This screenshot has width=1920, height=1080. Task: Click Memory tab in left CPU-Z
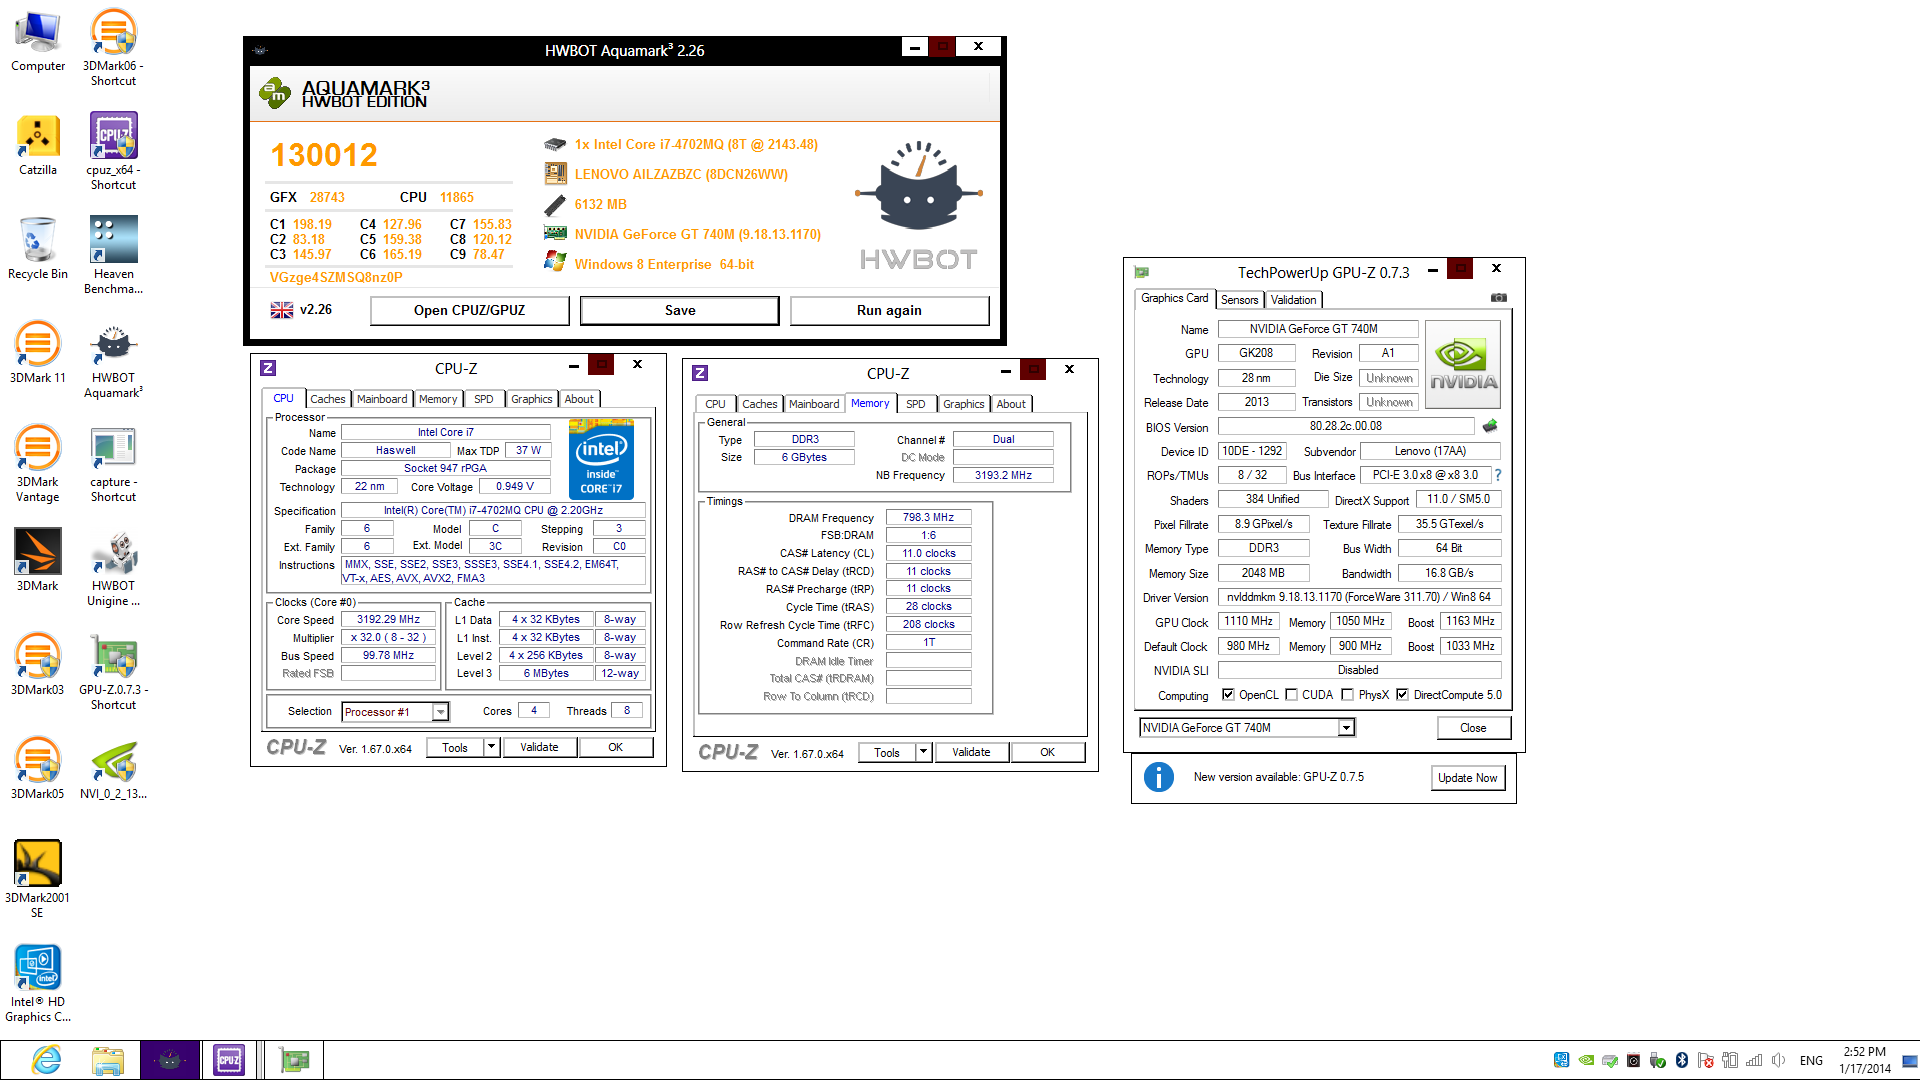coord(438,399)
